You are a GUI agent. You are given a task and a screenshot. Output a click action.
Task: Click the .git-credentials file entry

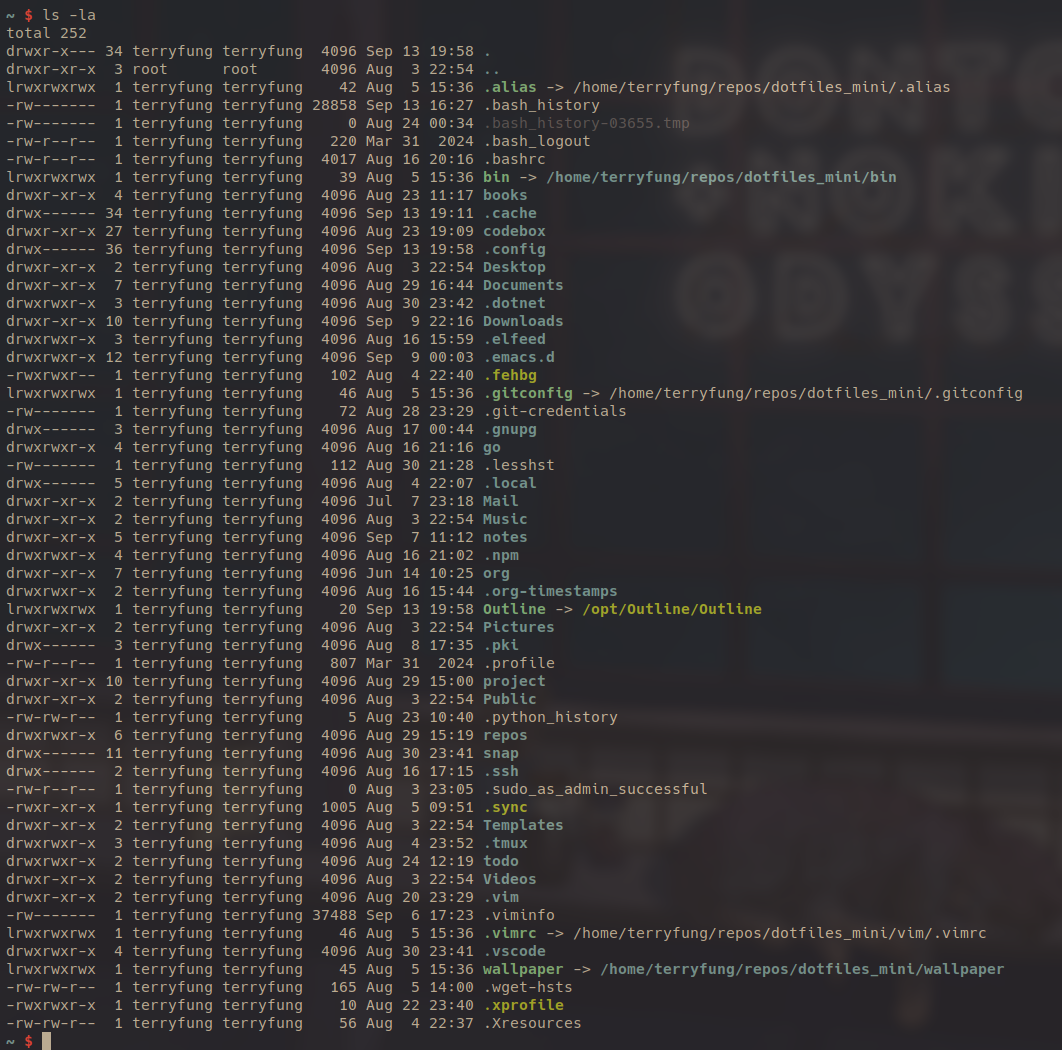pos(554,411)
